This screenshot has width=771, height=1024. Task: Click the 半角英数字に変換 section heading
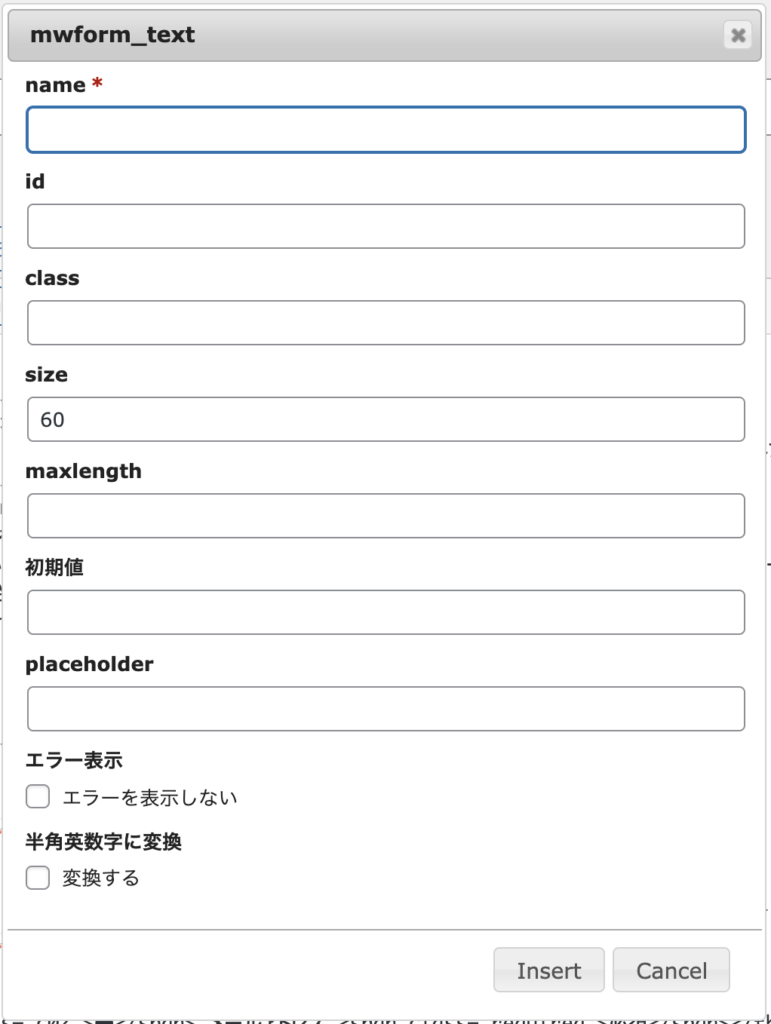[103, 842]
